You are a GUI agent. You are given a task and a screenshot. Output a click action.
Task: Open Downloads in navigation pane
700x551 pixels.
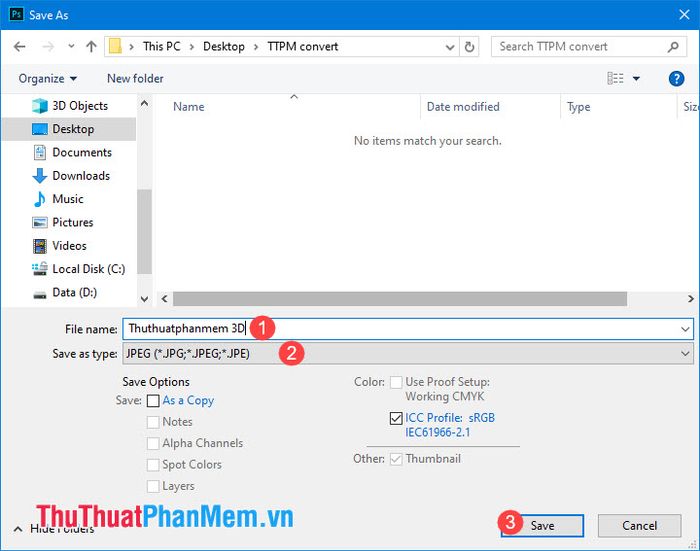point(71,175)
